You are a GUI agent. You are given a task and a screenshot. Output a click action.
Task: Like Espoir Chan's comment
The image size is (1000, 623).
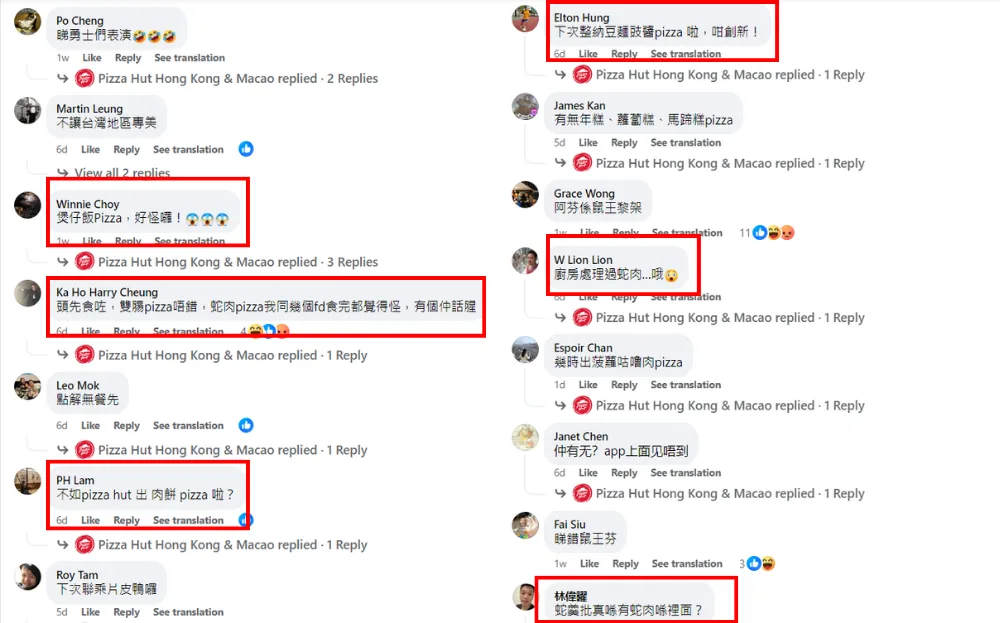click(588, 385)
